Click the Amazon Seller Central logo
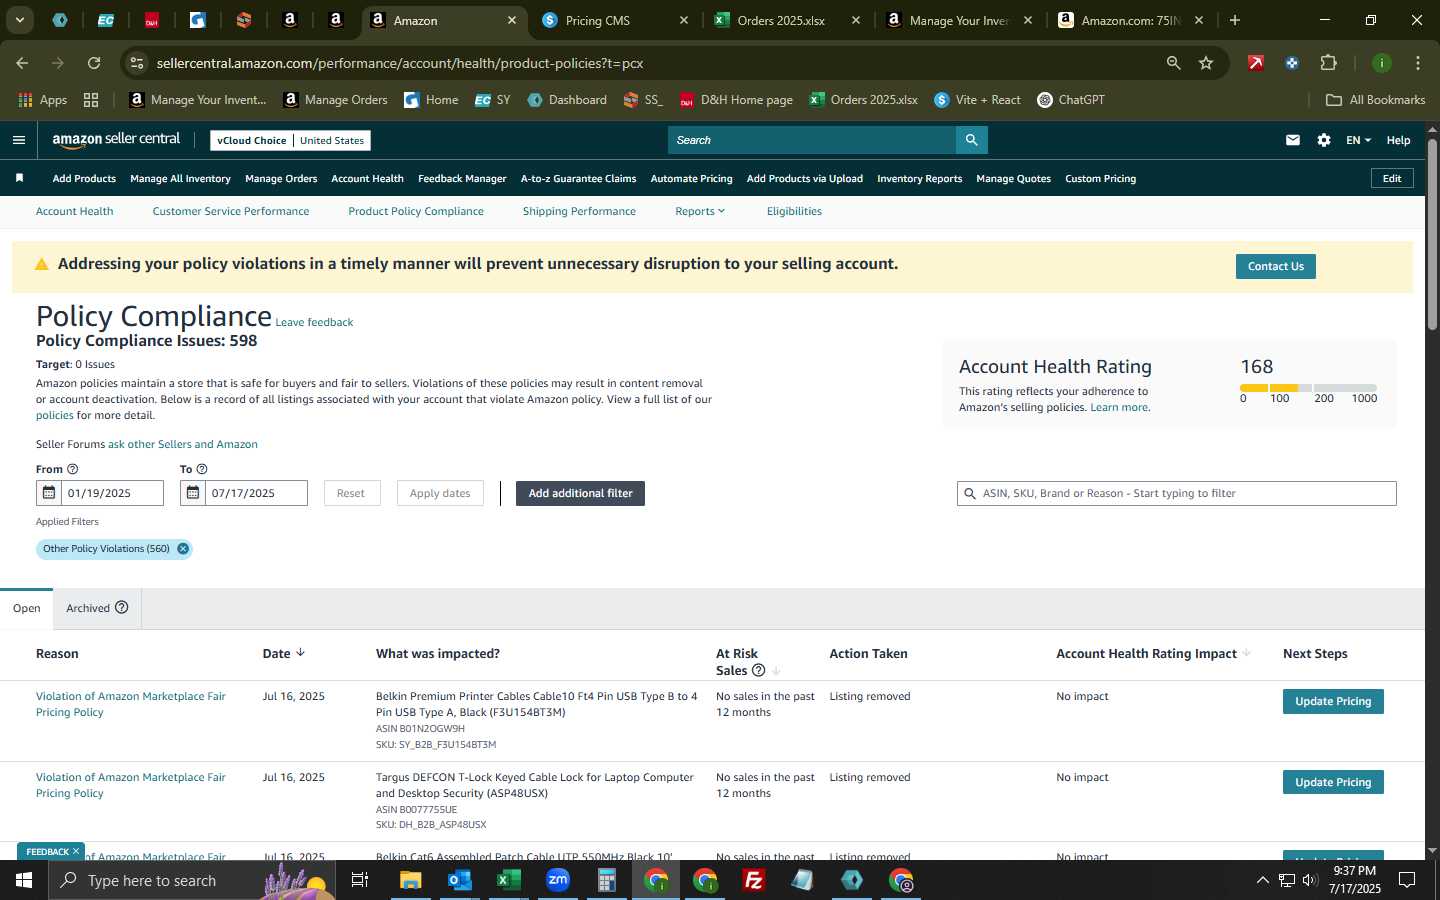Viewport: 1440px width, 900px height. point(116,140)
